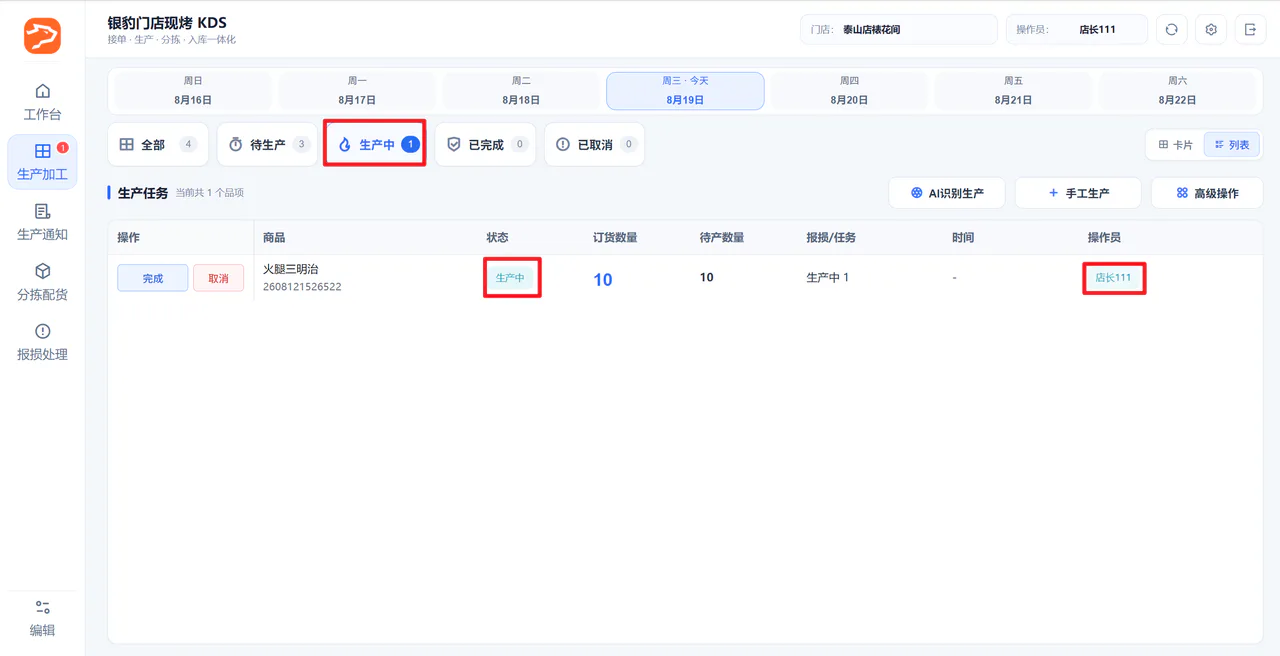This screenshot has width=1280, height=656.
Task: Click the 报损/任务 column header
Action: coord(831,238)
